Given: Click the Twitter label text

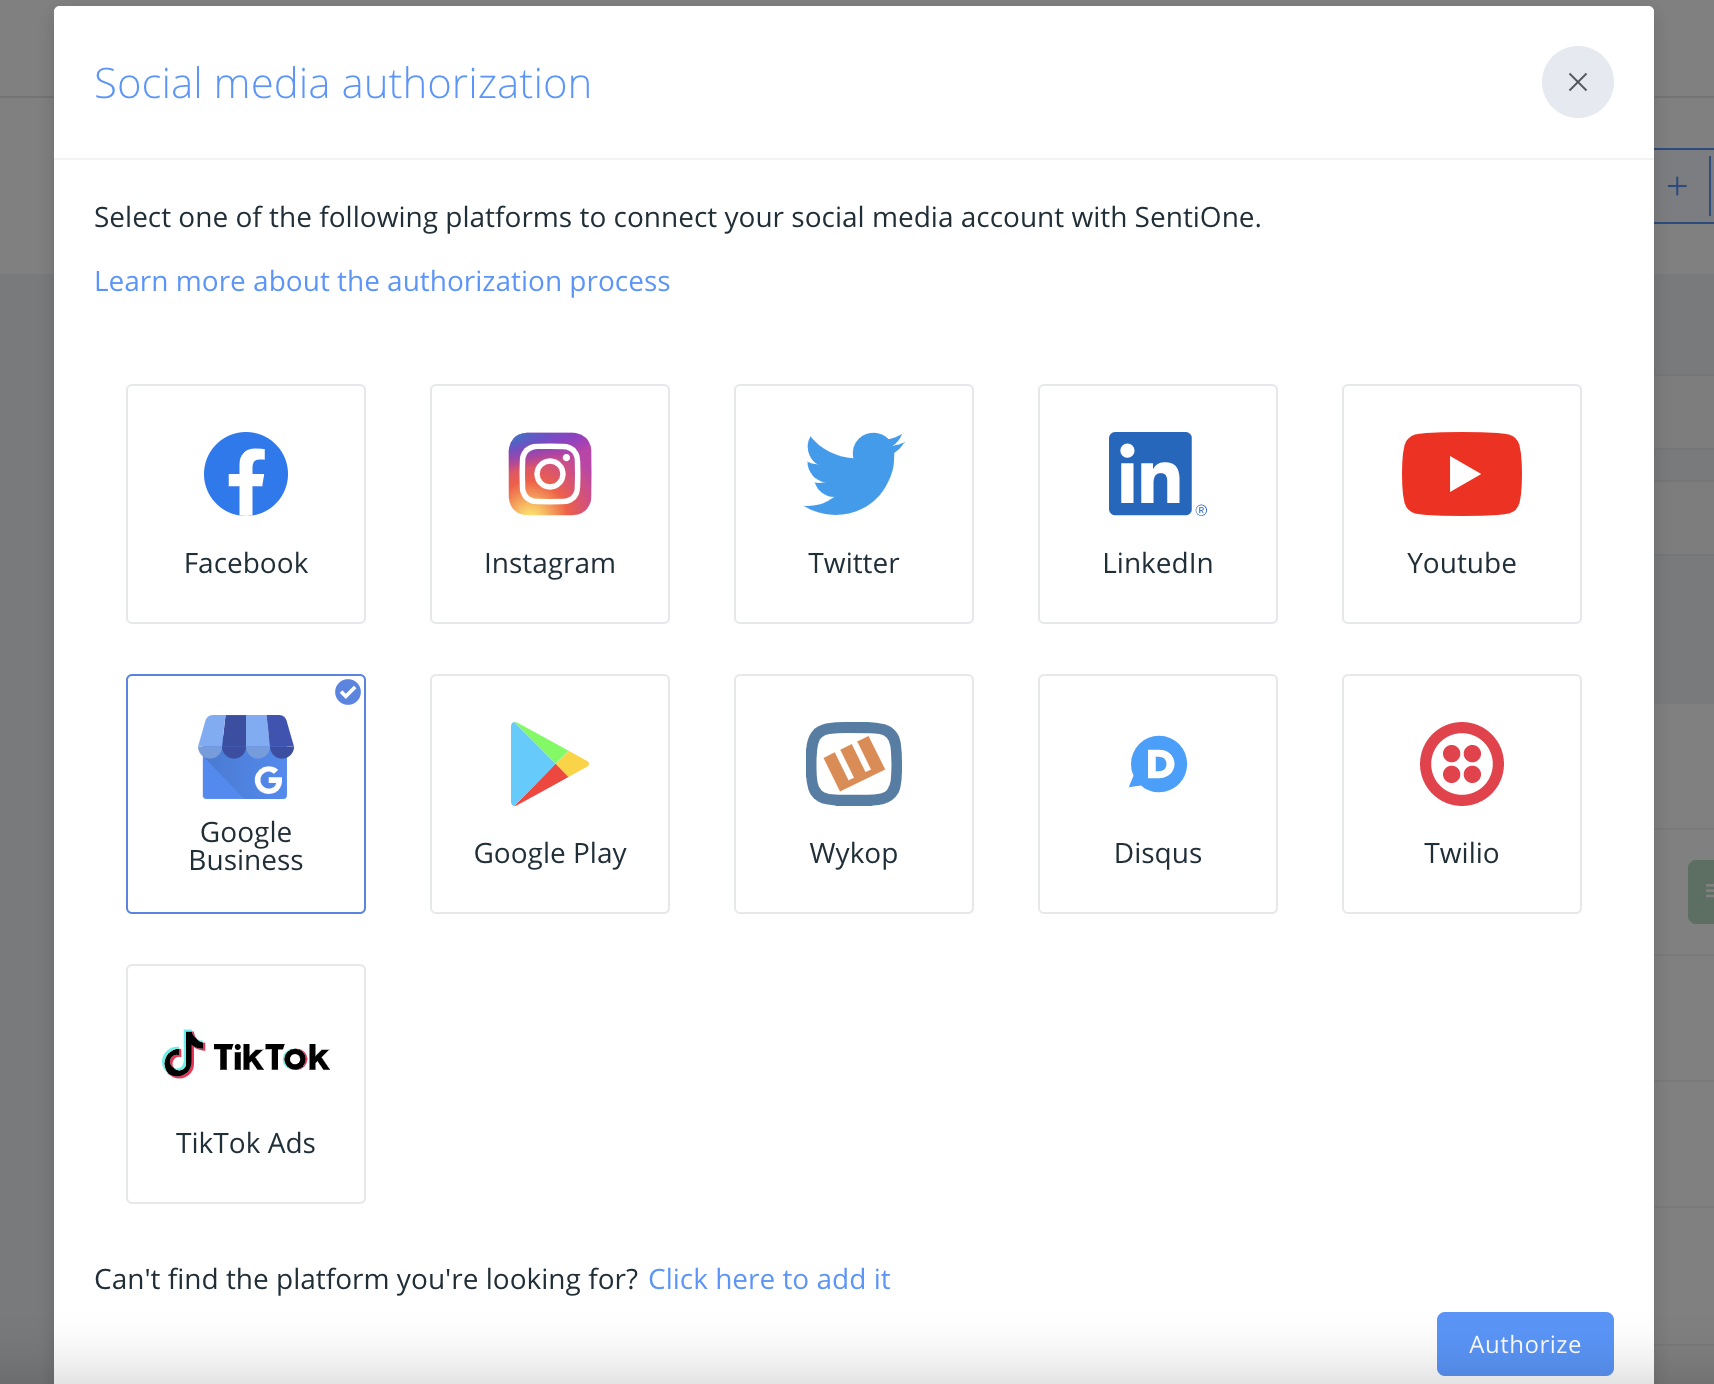Looking at the screenshot, I should pos(854,563).
